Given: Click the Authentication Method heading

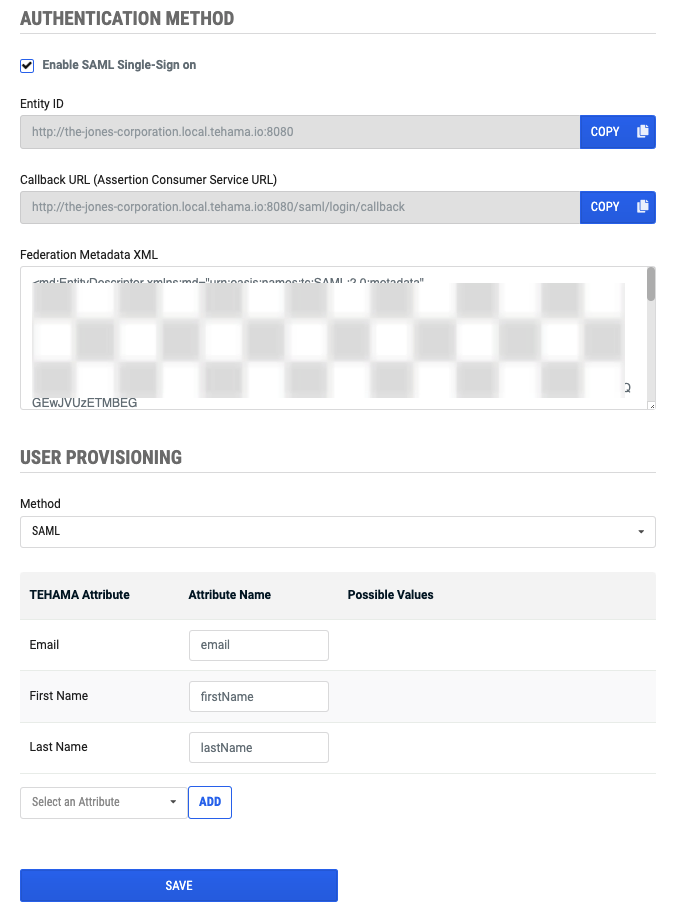Looking at the screenshot, I should click(x=127, y=19).
